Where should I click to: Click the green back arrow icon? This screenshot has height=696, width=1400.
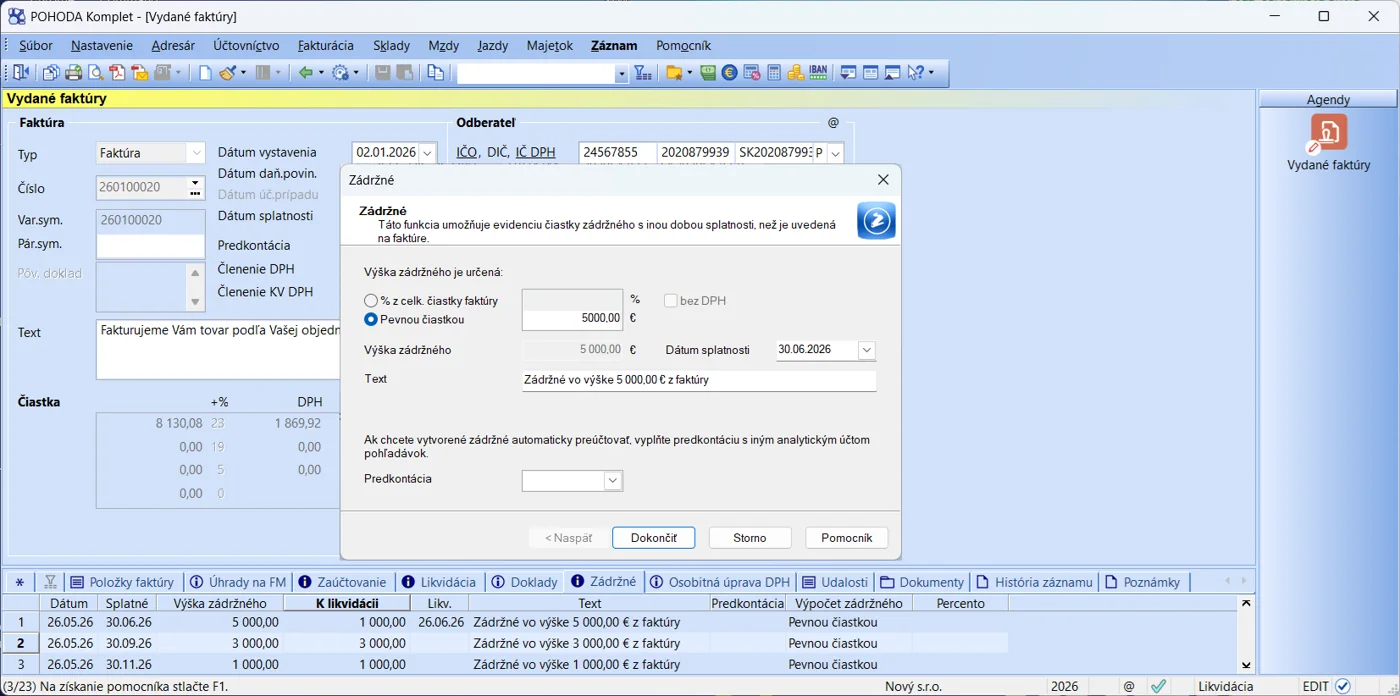pos(306,73)
